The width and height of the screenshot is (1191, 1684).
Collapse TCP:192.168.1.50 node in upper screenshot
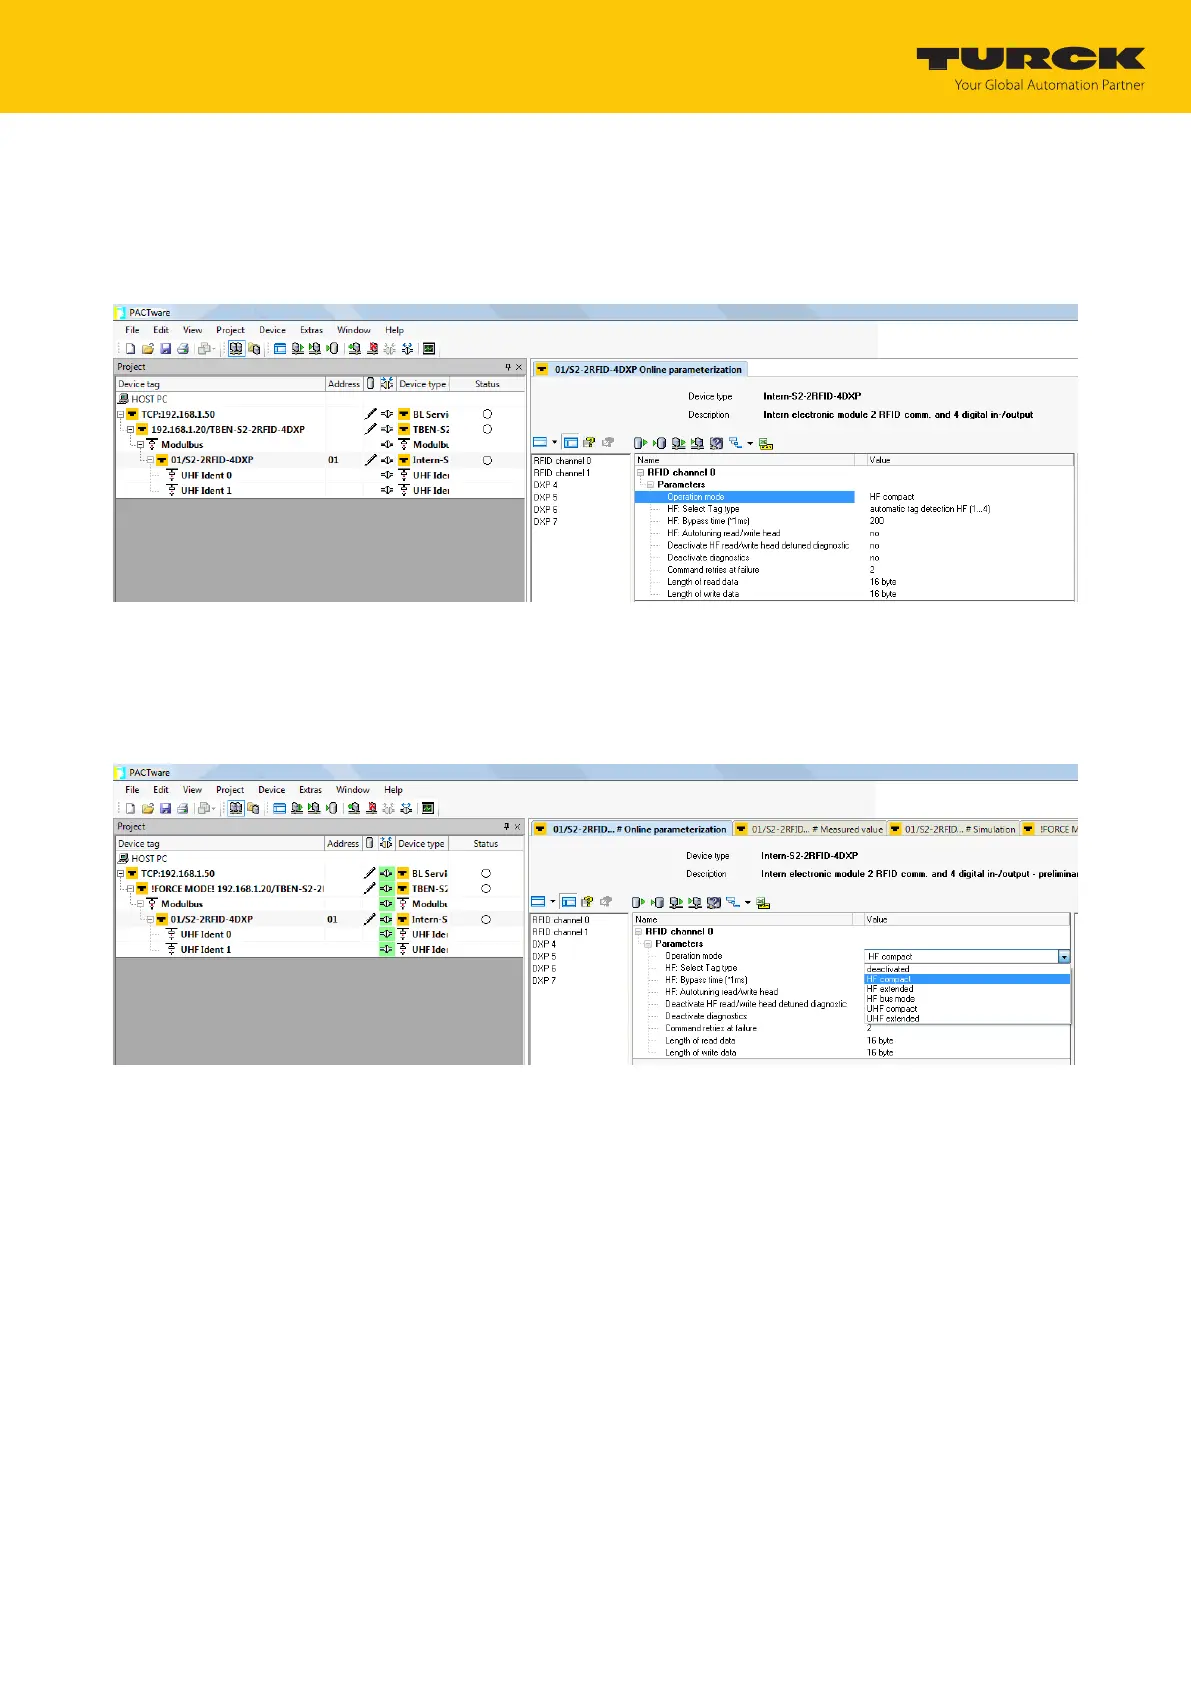click(121, 414)
